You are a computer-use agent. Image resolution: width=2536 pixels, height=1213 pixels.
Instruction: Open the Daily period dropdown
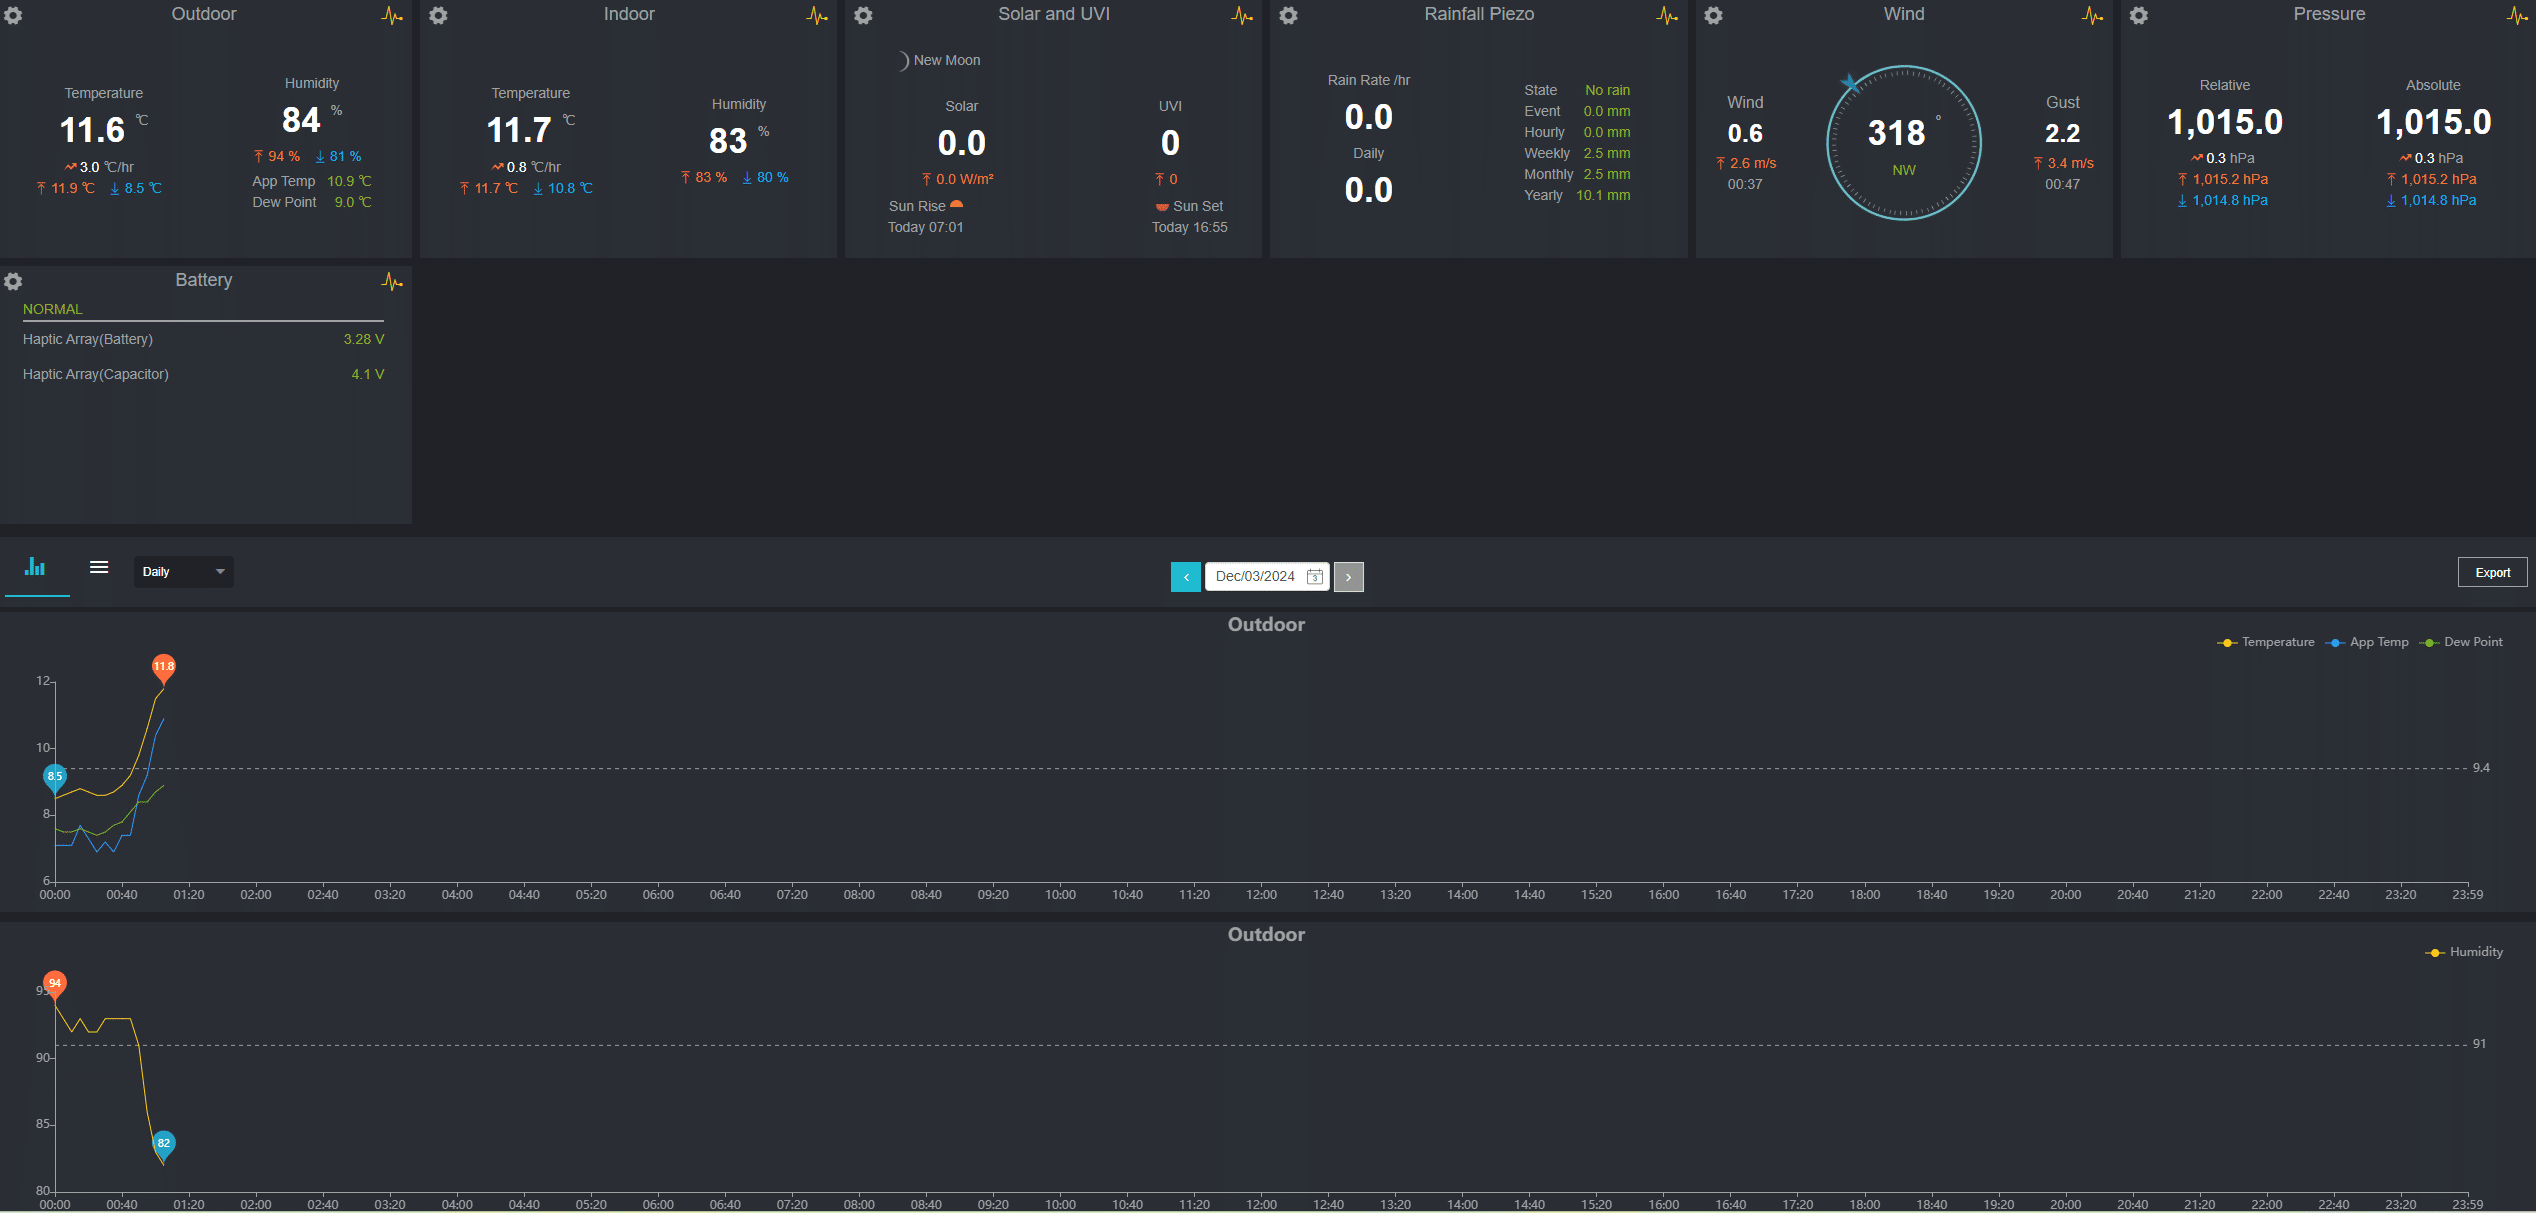184,572
